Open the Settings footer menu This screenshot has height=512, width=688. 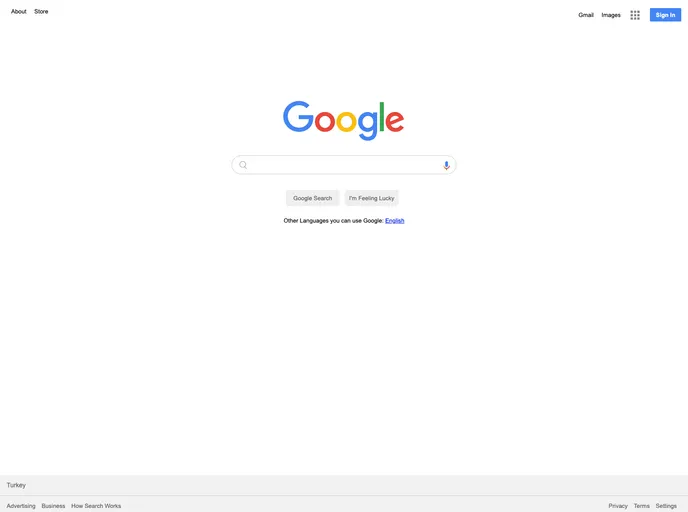pyautogui.click(x=666, y=506)
